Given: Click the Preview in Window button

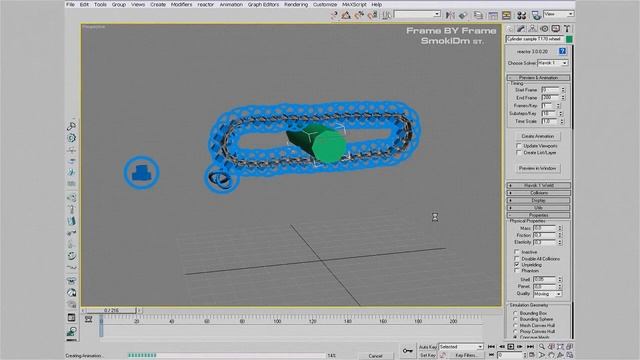Looking at the screenshot, I should pos(538,168).
